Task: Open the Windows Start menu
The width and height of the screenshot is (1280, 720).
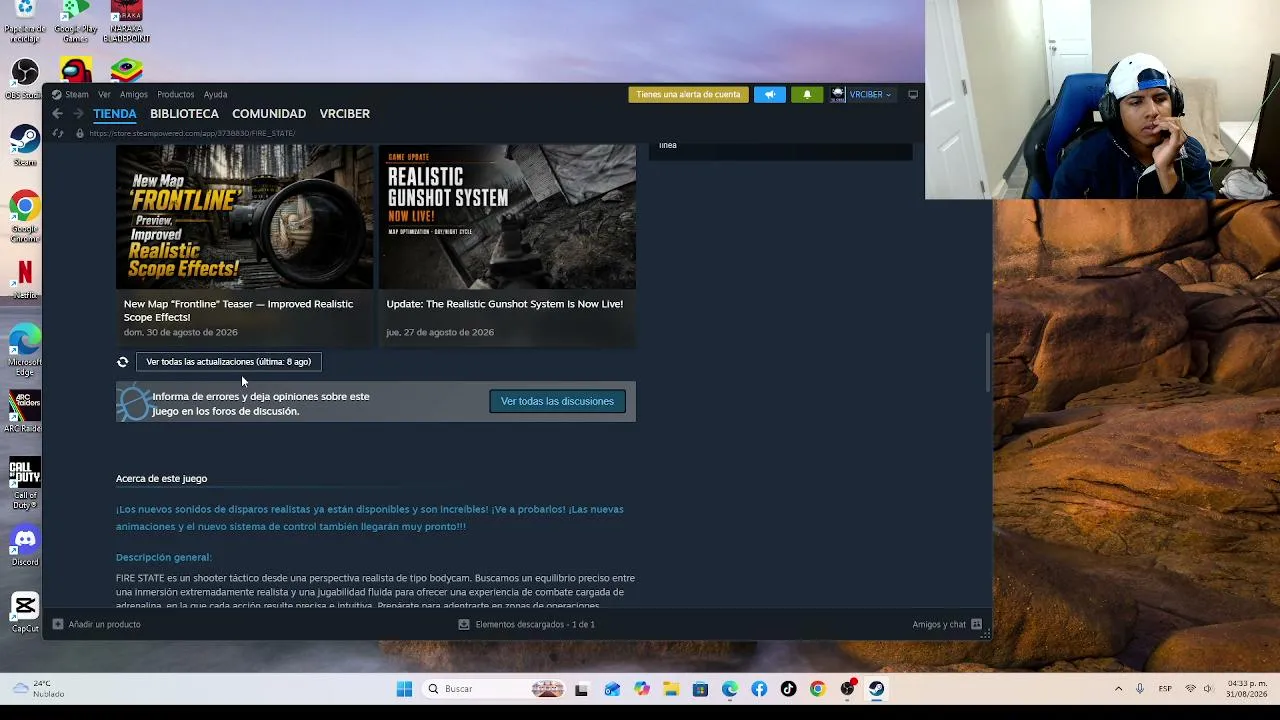Action: [x=404, y=689]
